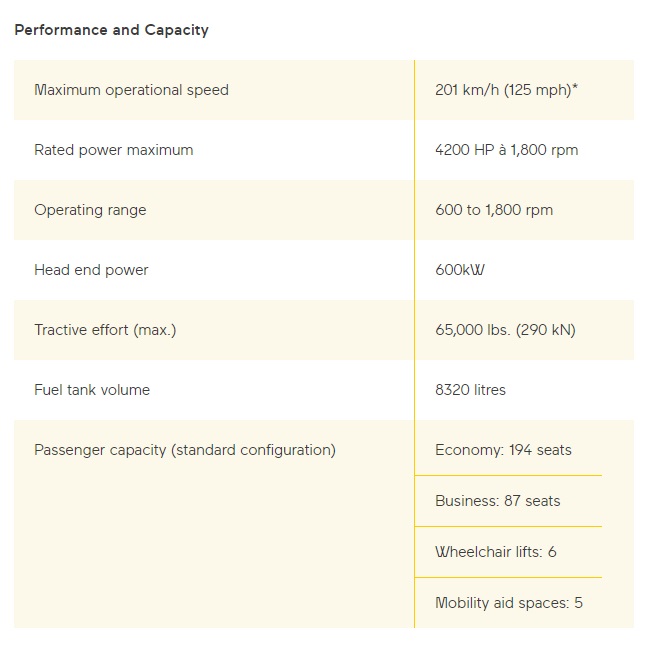The height and width of the screenshot is (645, 653).
Task: Click the Wheelchair lifts: 6 entry
Action: [496, 552]
